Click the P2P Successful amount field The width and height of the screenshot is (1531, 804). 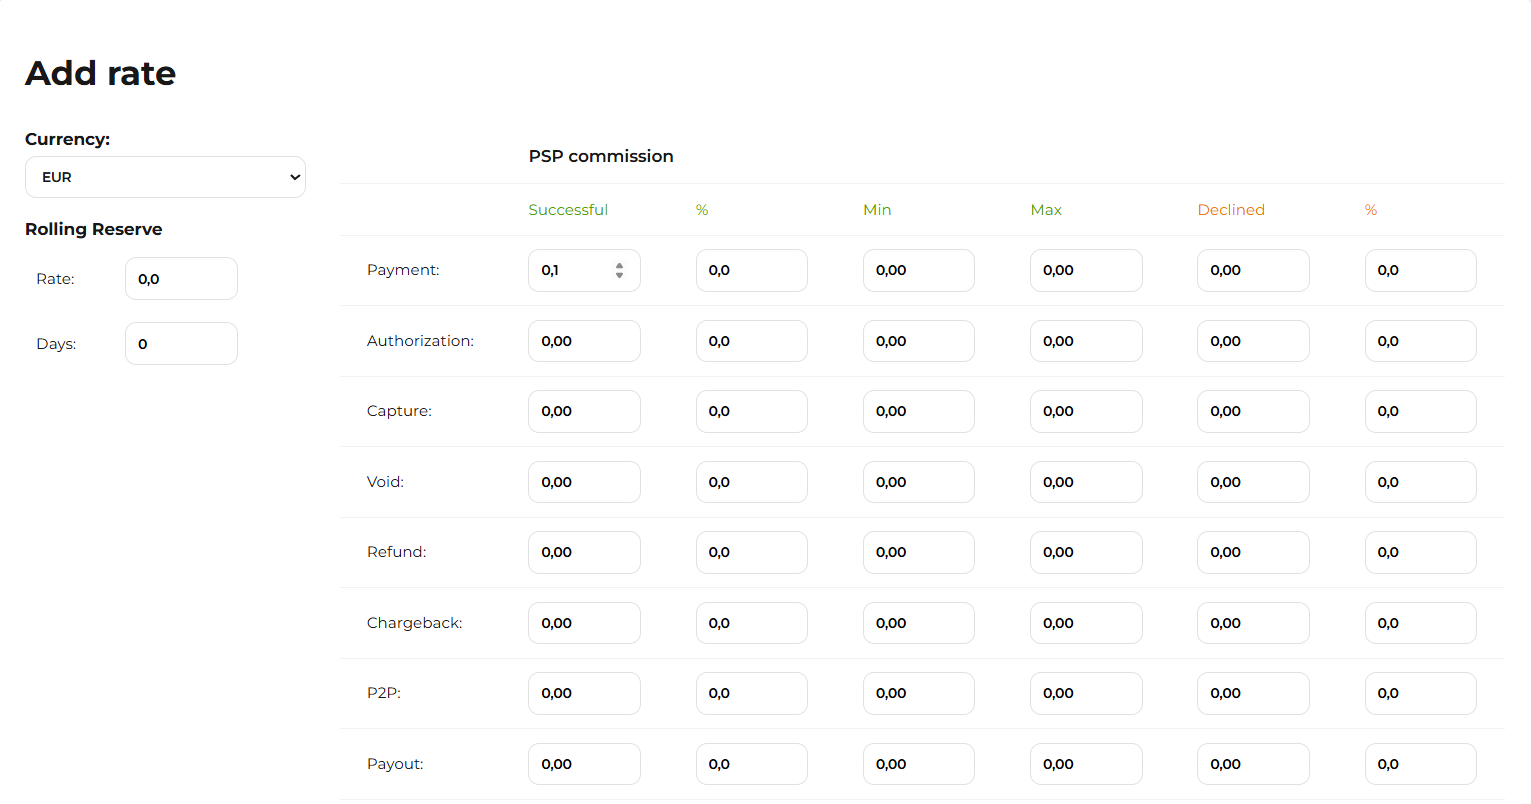[x=584, y=694]
